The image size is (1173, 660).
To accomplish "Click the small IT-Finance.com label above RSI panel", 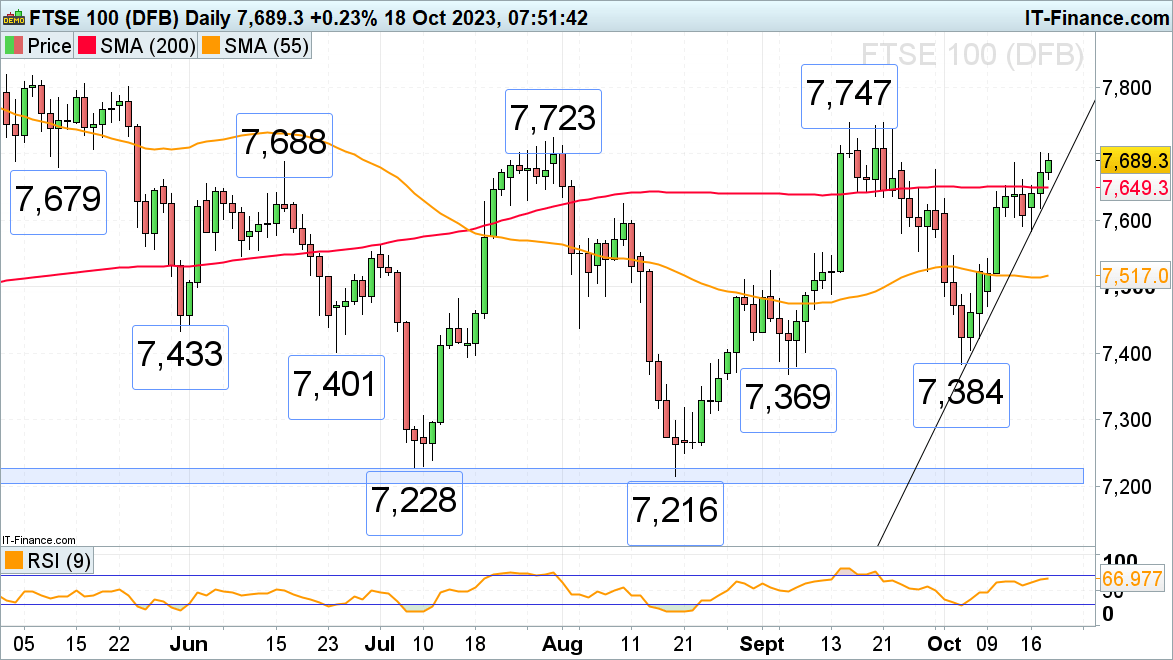I will pyautogui.click(x=39, y=540).
